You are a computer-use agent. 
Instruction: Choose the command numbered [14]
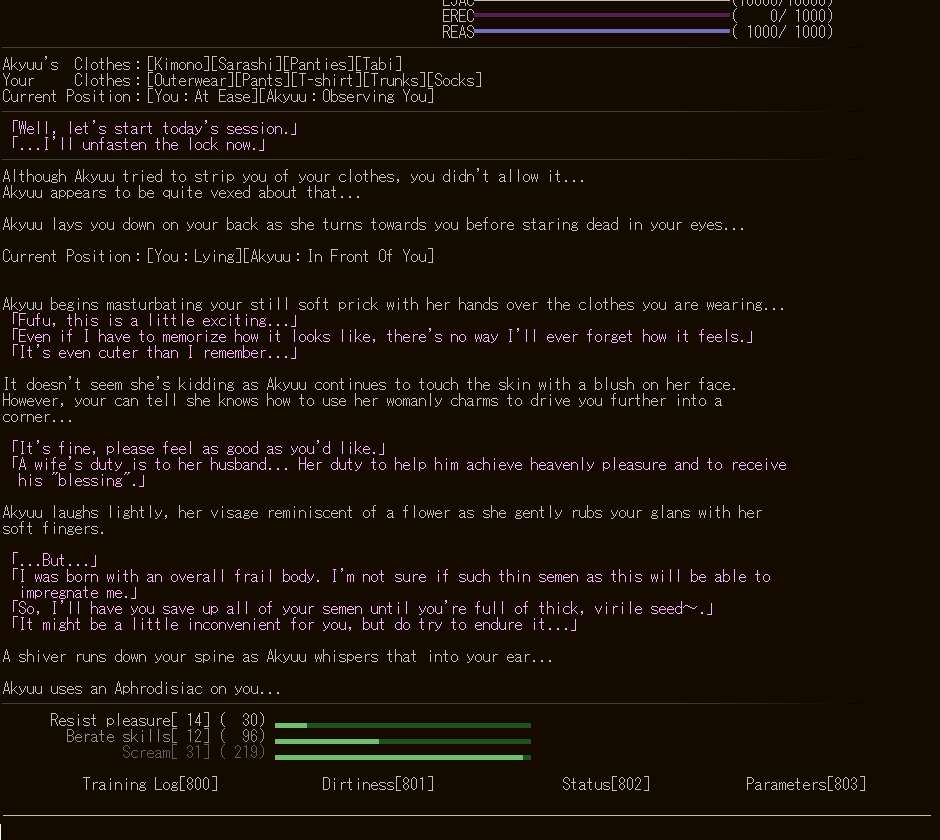pyautogui.click(x=130, y=720)
